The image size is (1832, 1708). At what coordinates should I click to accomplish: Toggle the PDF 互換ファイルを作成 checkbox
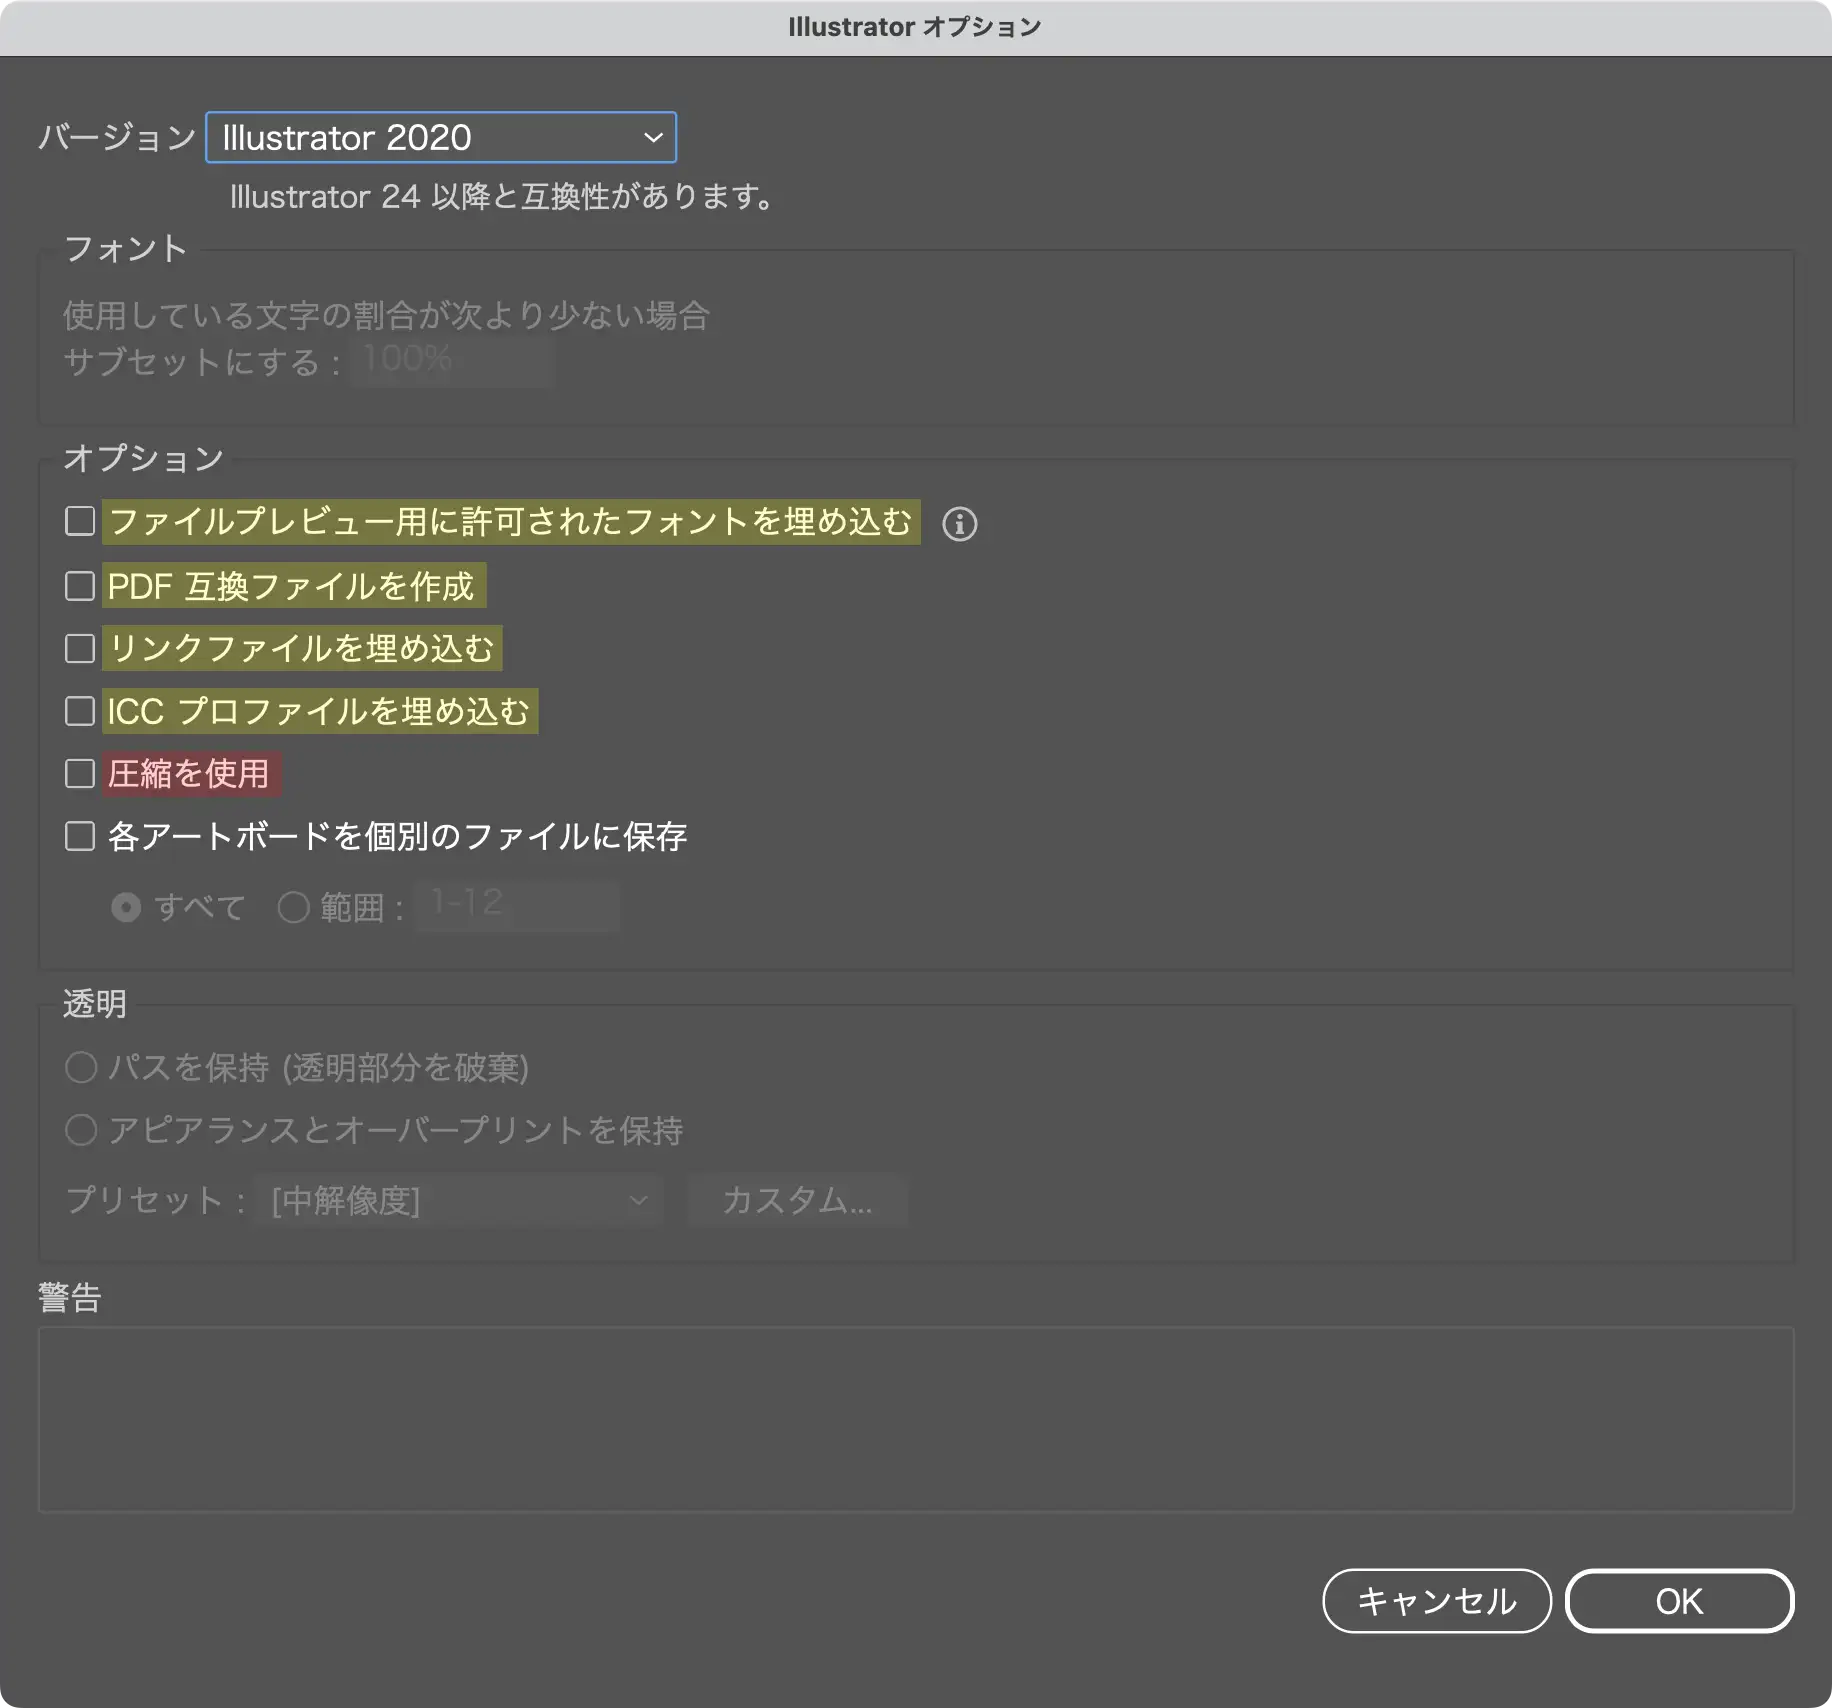[x=80, y=586]
